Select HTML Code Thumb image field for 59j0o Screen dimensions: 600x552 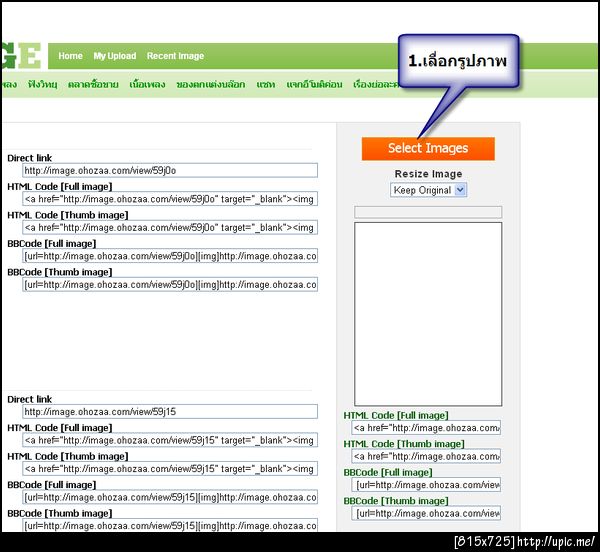coord(170,228)
